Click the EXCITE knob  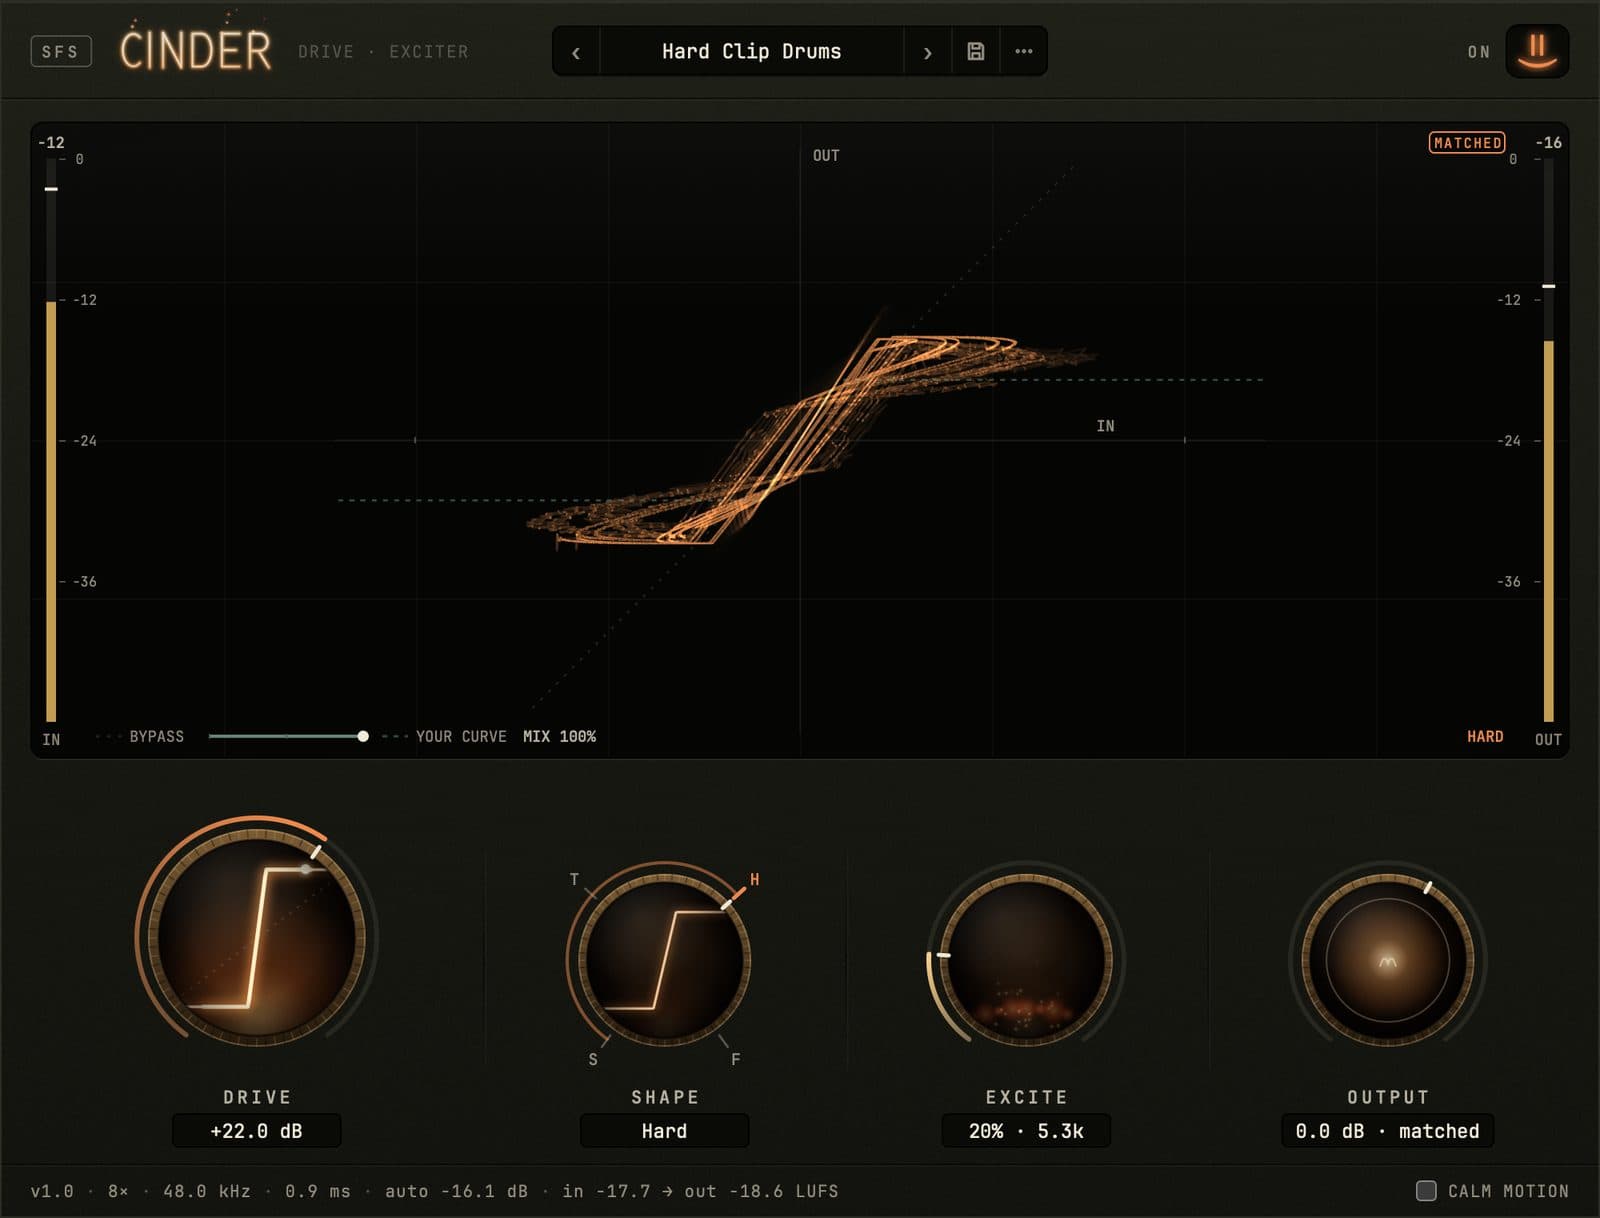point(1027,960)
